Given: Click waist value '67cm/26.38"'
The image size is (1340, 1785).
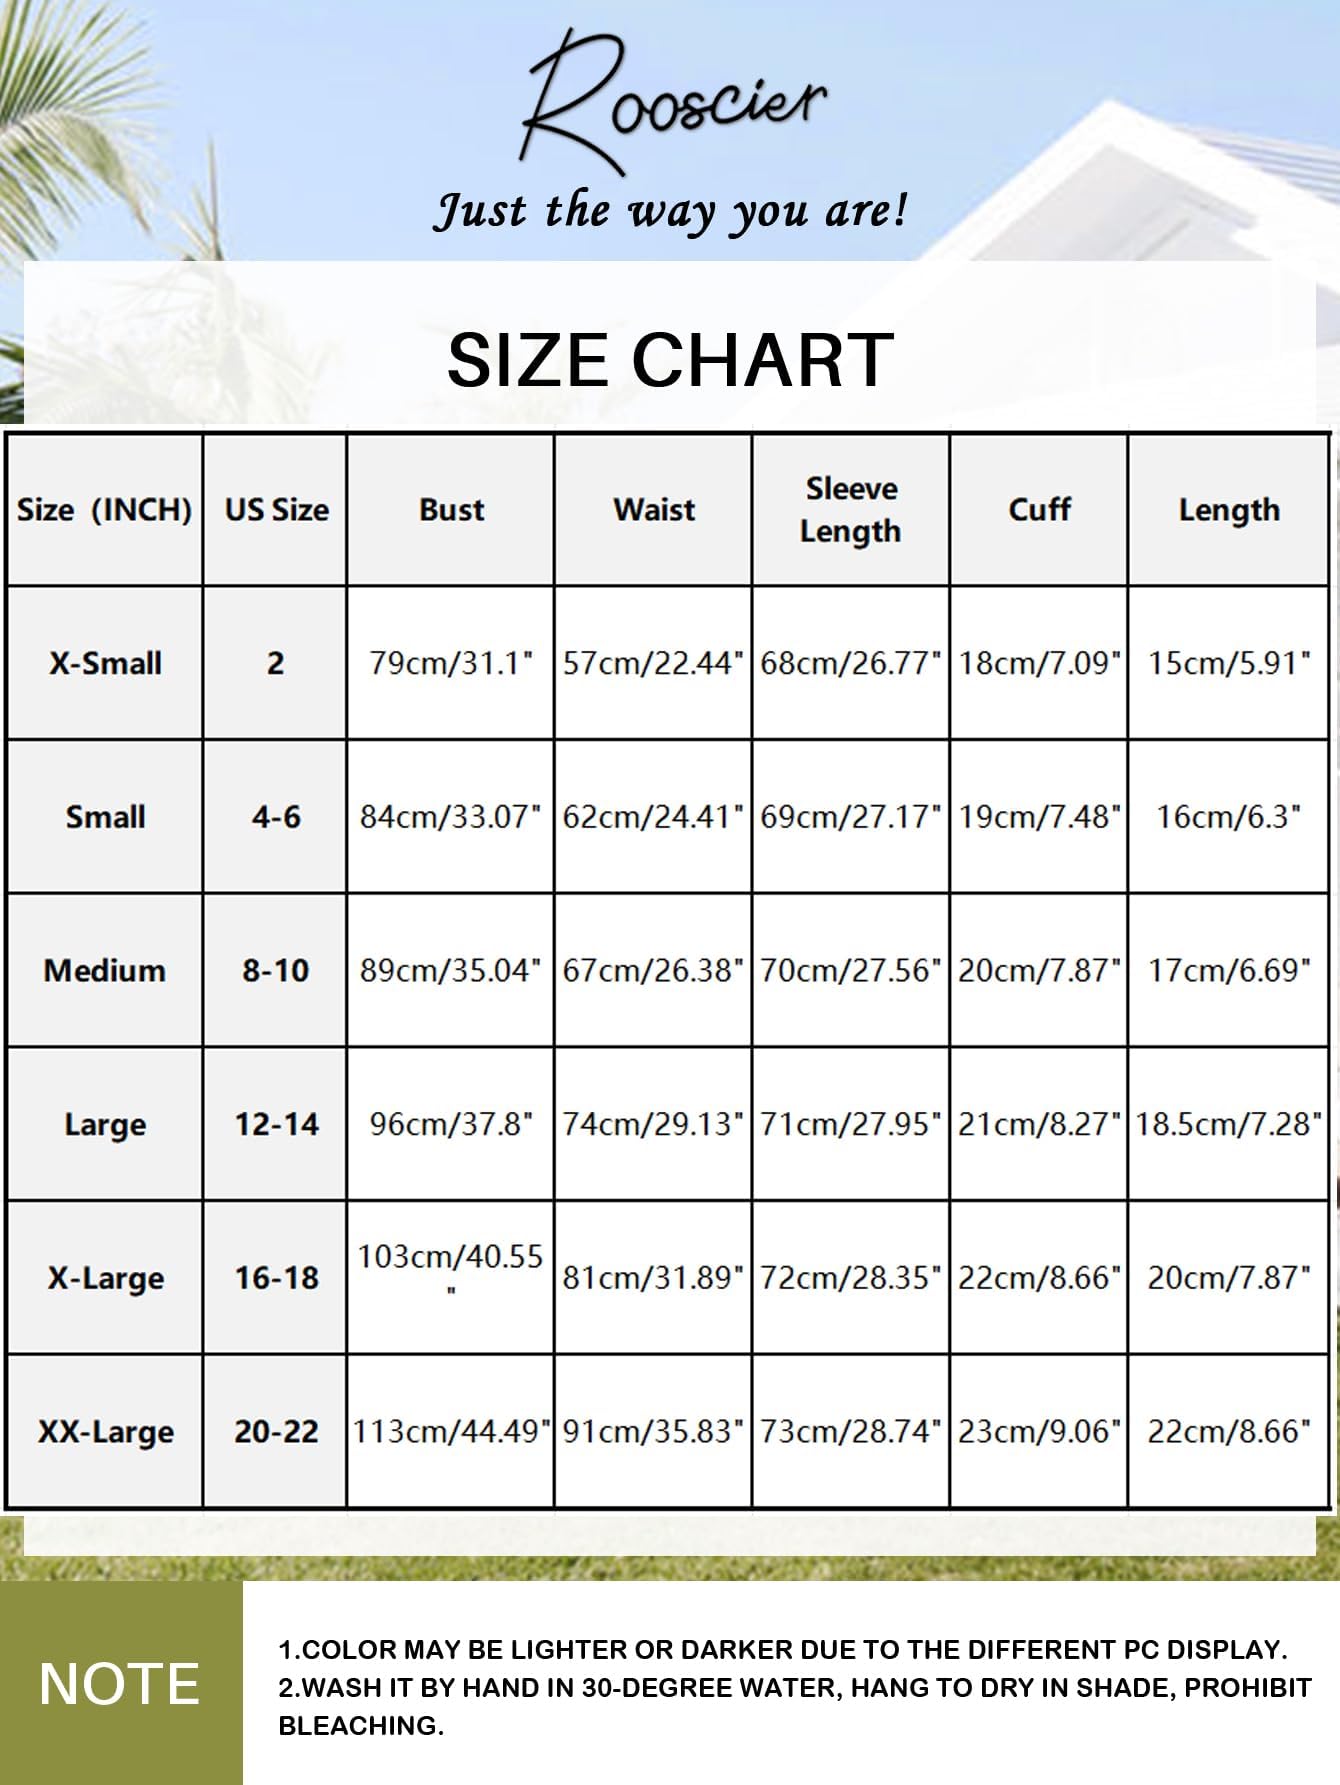Looking at the screenshot, I should pos(653,970).
